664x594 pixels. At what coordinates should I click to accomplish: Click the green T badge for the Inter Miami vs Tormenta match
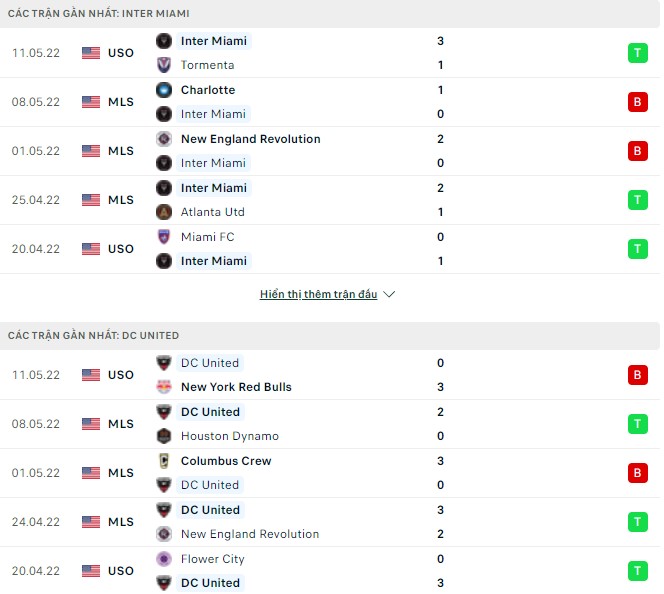(636, 53)
